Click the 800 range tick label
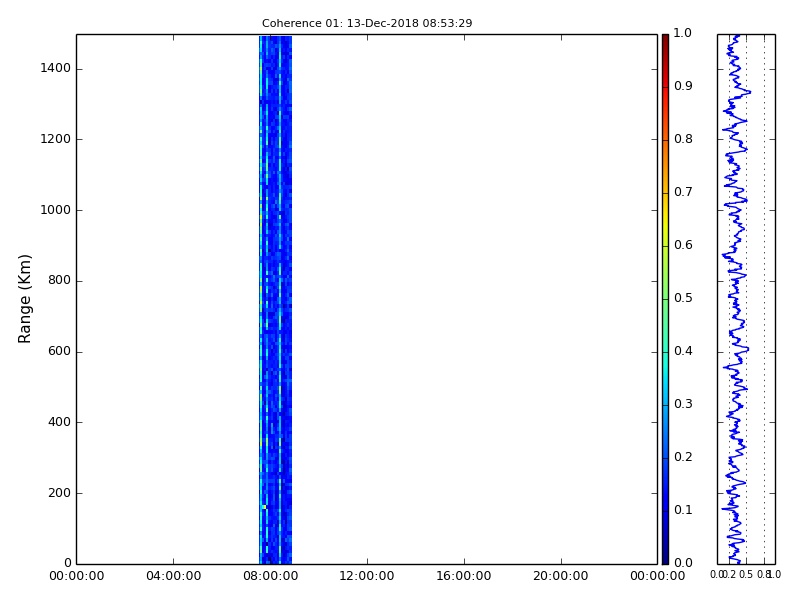Image resolution: width=800 pixels, height=600 pixels. [59, 281]
